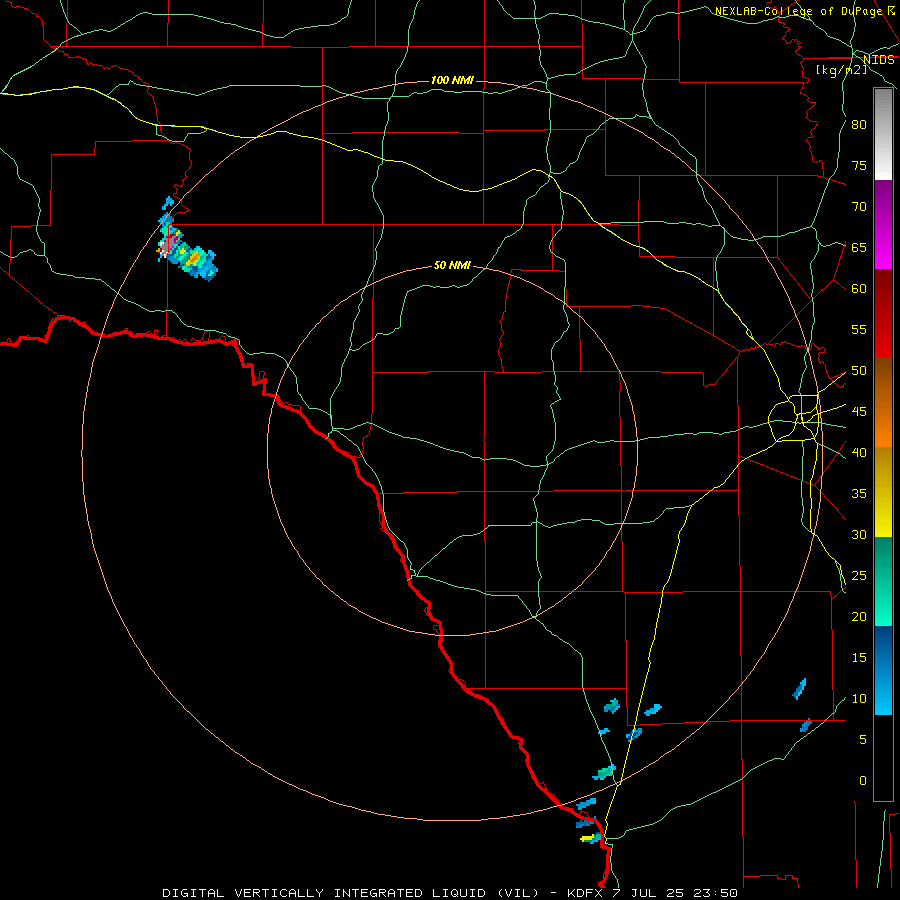Image resolution: width=900 pixels, height=900 pixels.
Task: Click the 0 value on the VIL scale
Action: point(863,781)
